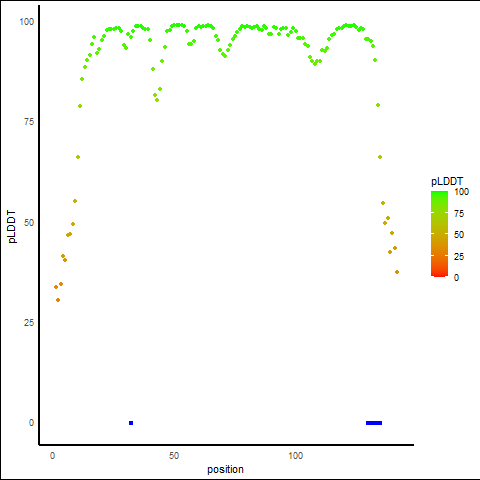Click the last orange data point at far right
The width and height of the screenshot is (480, 480).
pos(397,272)
